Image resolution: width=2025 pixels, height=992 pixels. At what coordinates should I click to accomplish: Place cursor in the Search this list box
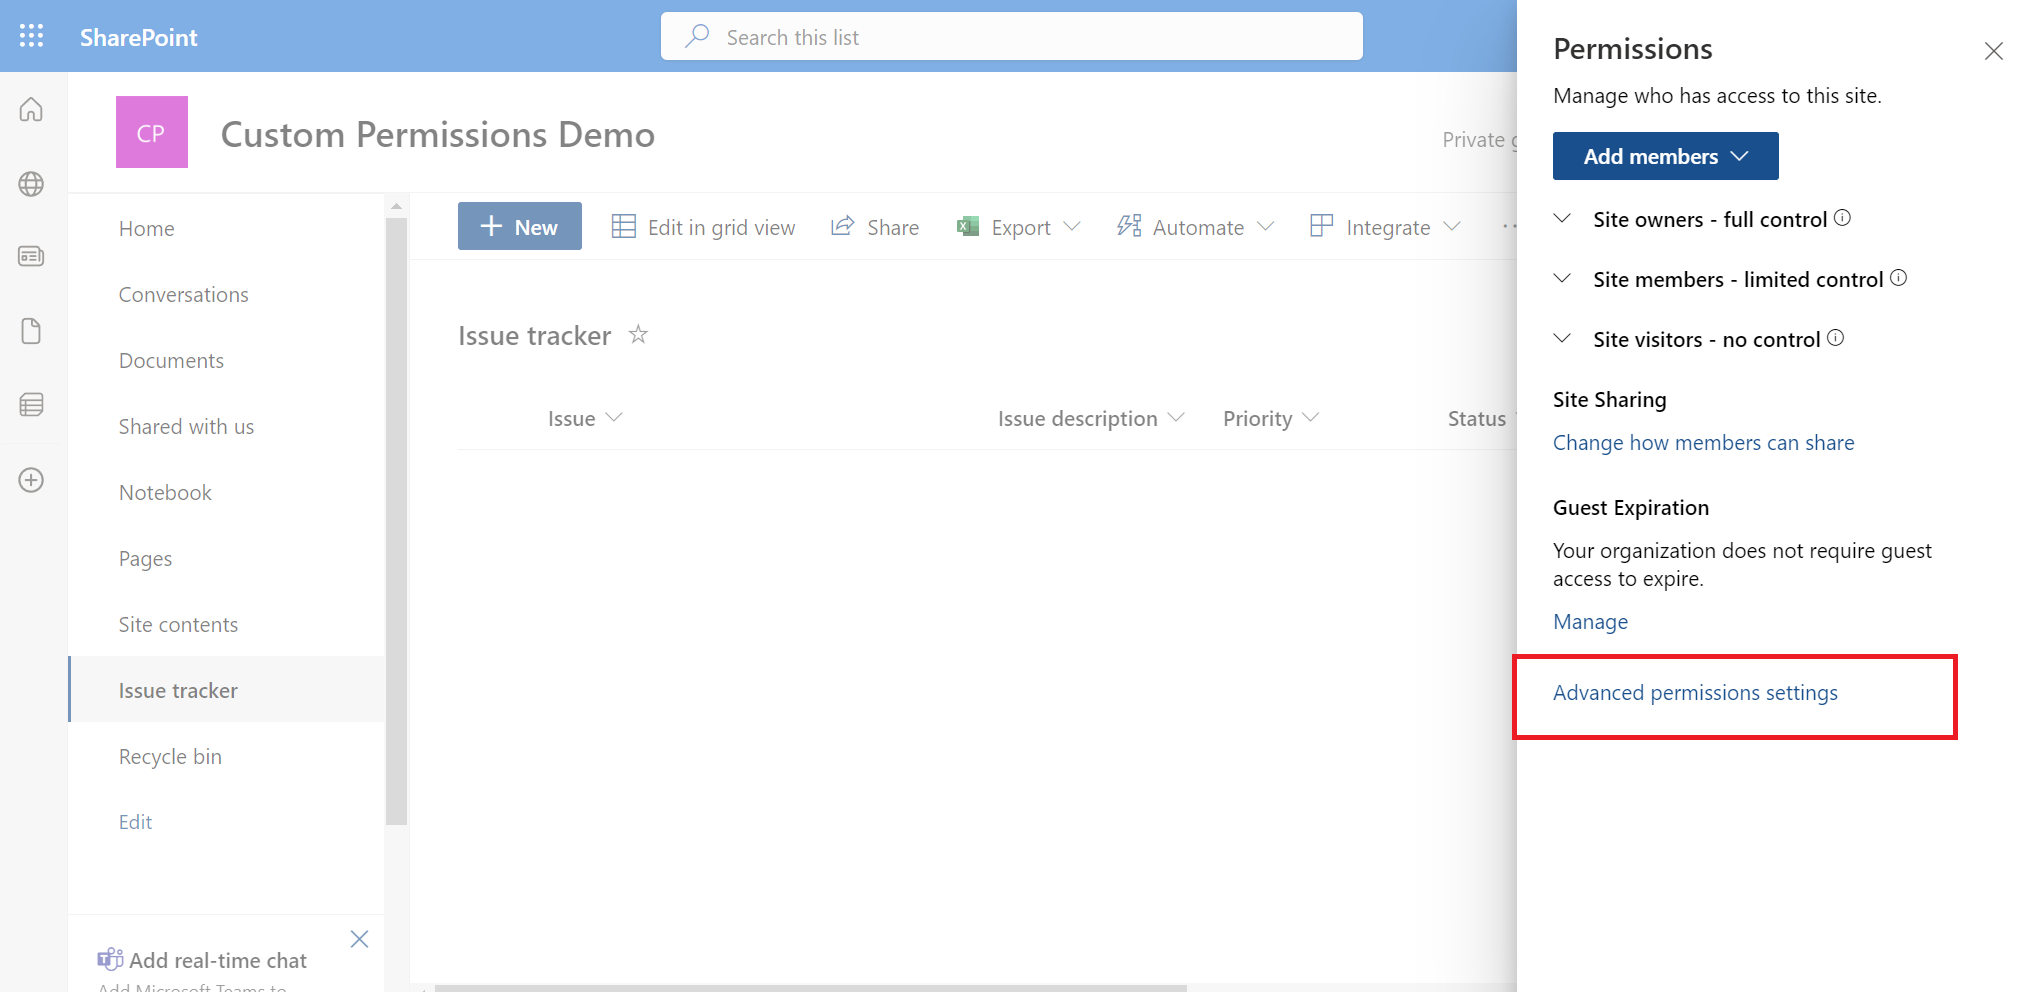1010,36
